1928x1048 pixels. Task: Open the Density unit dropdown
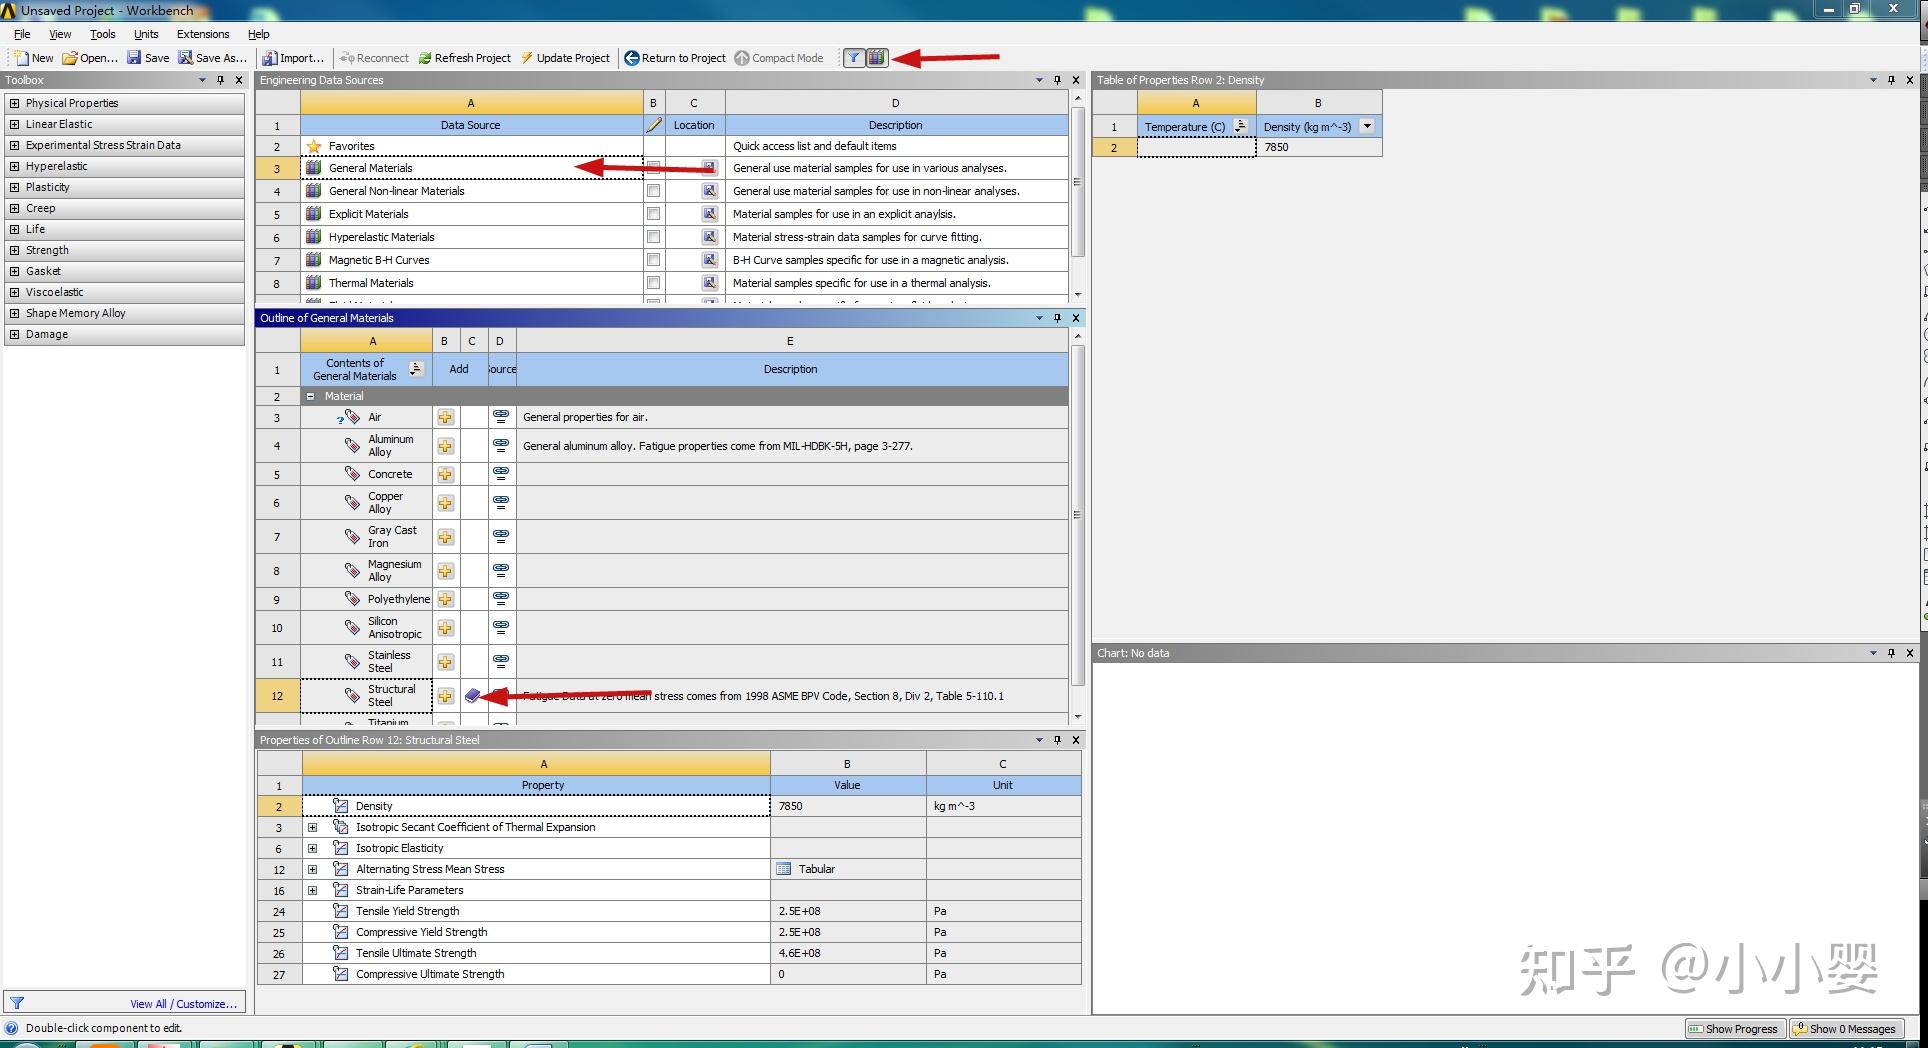1368,126
